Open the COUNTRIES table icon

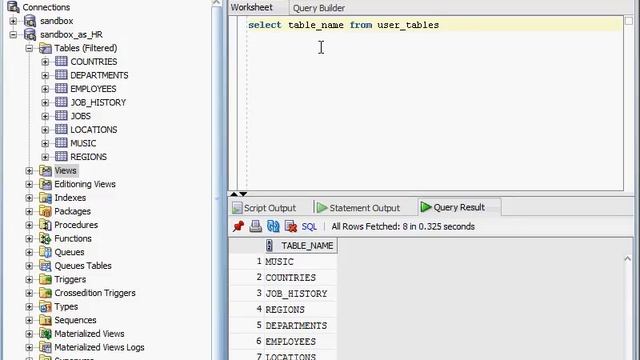click(x=61, y=61)
